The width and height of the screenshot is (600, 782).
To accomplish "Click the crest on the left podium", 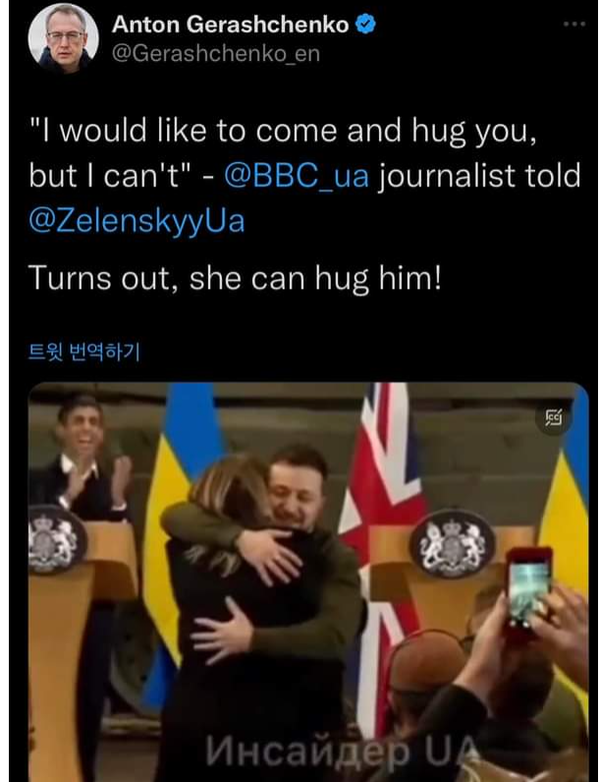I will tap(54, 539).
